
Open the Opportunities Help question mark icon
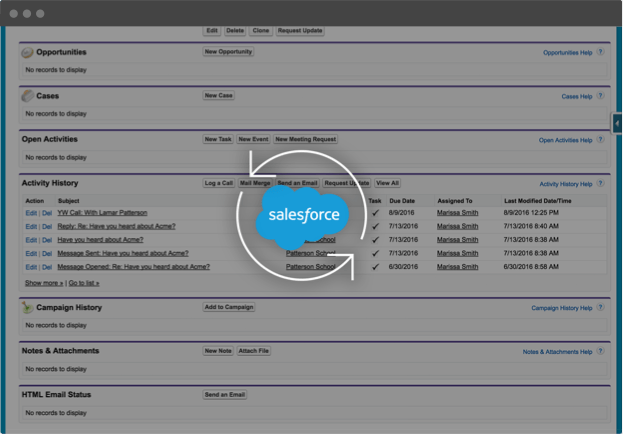[600, 52]
